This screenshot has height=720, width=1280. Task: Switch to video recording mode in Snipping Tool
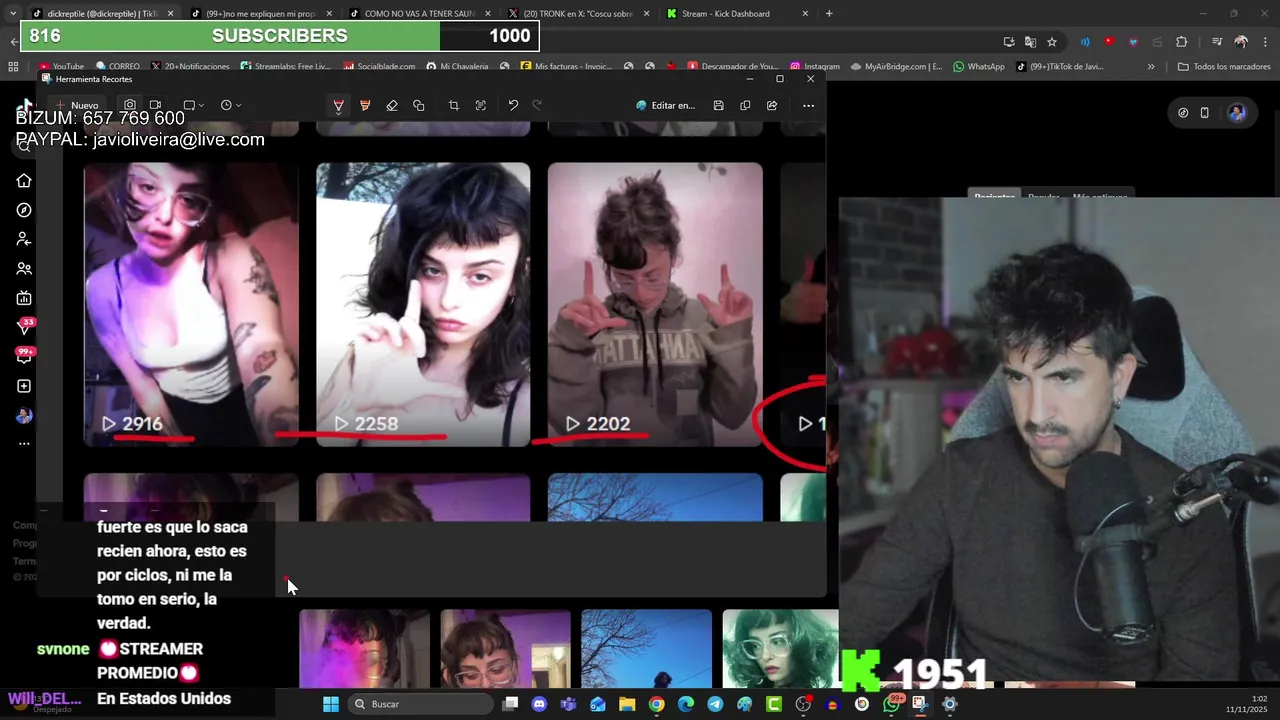(155, 105)
